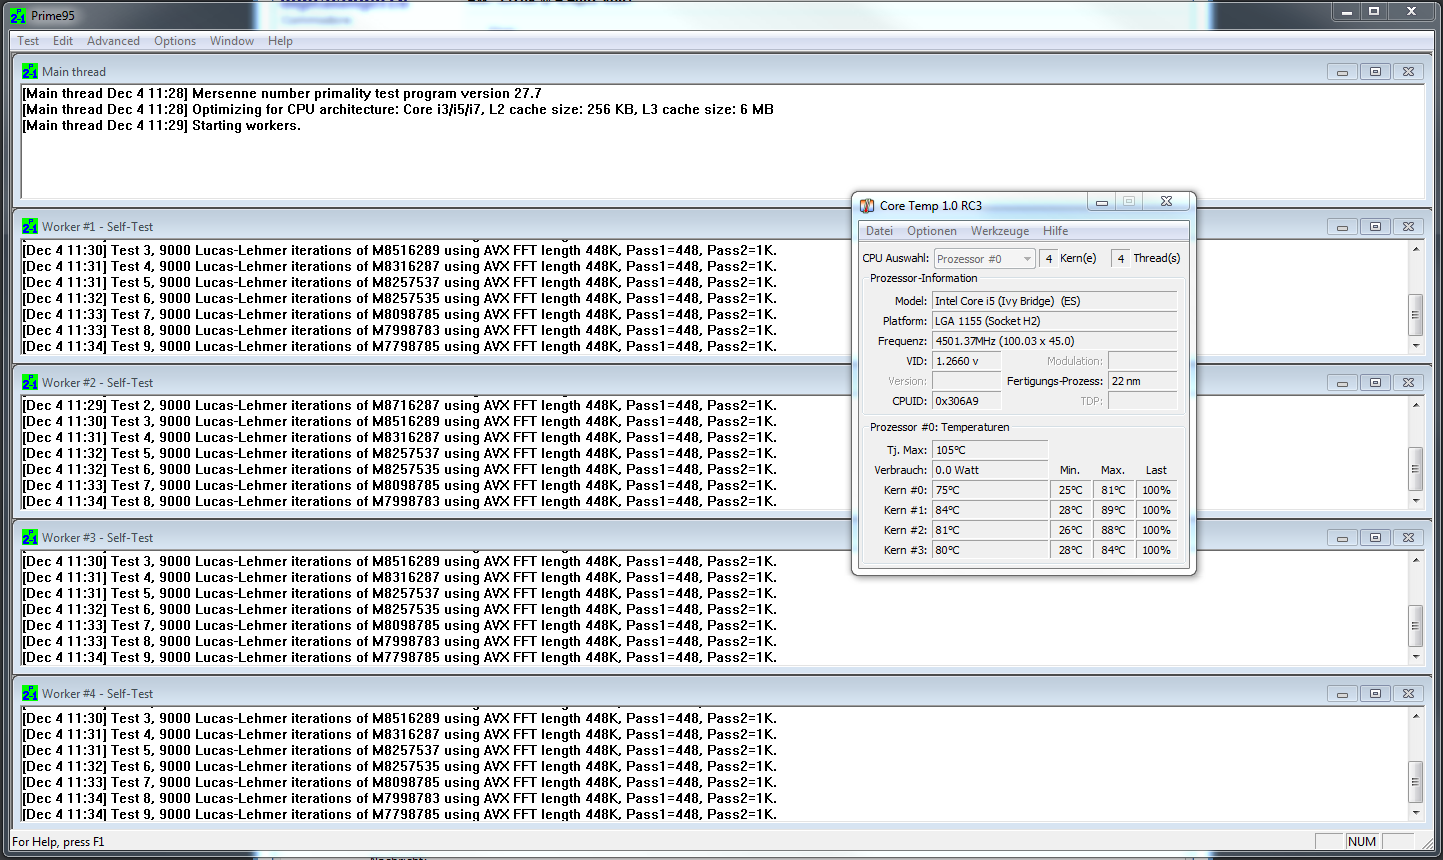Click the Worker #3 window icon
The height and width of the screenshot is (860, 1443).
click(30, 537)
